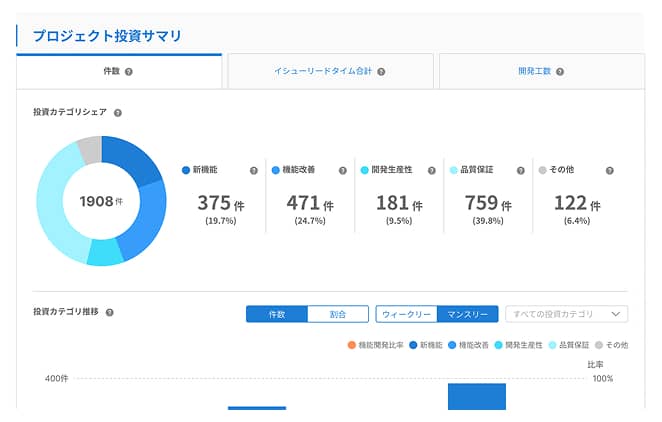Click gray その他 donut segment
The width and height of the screenshot is (662, 422).
(x=90, y=150)
